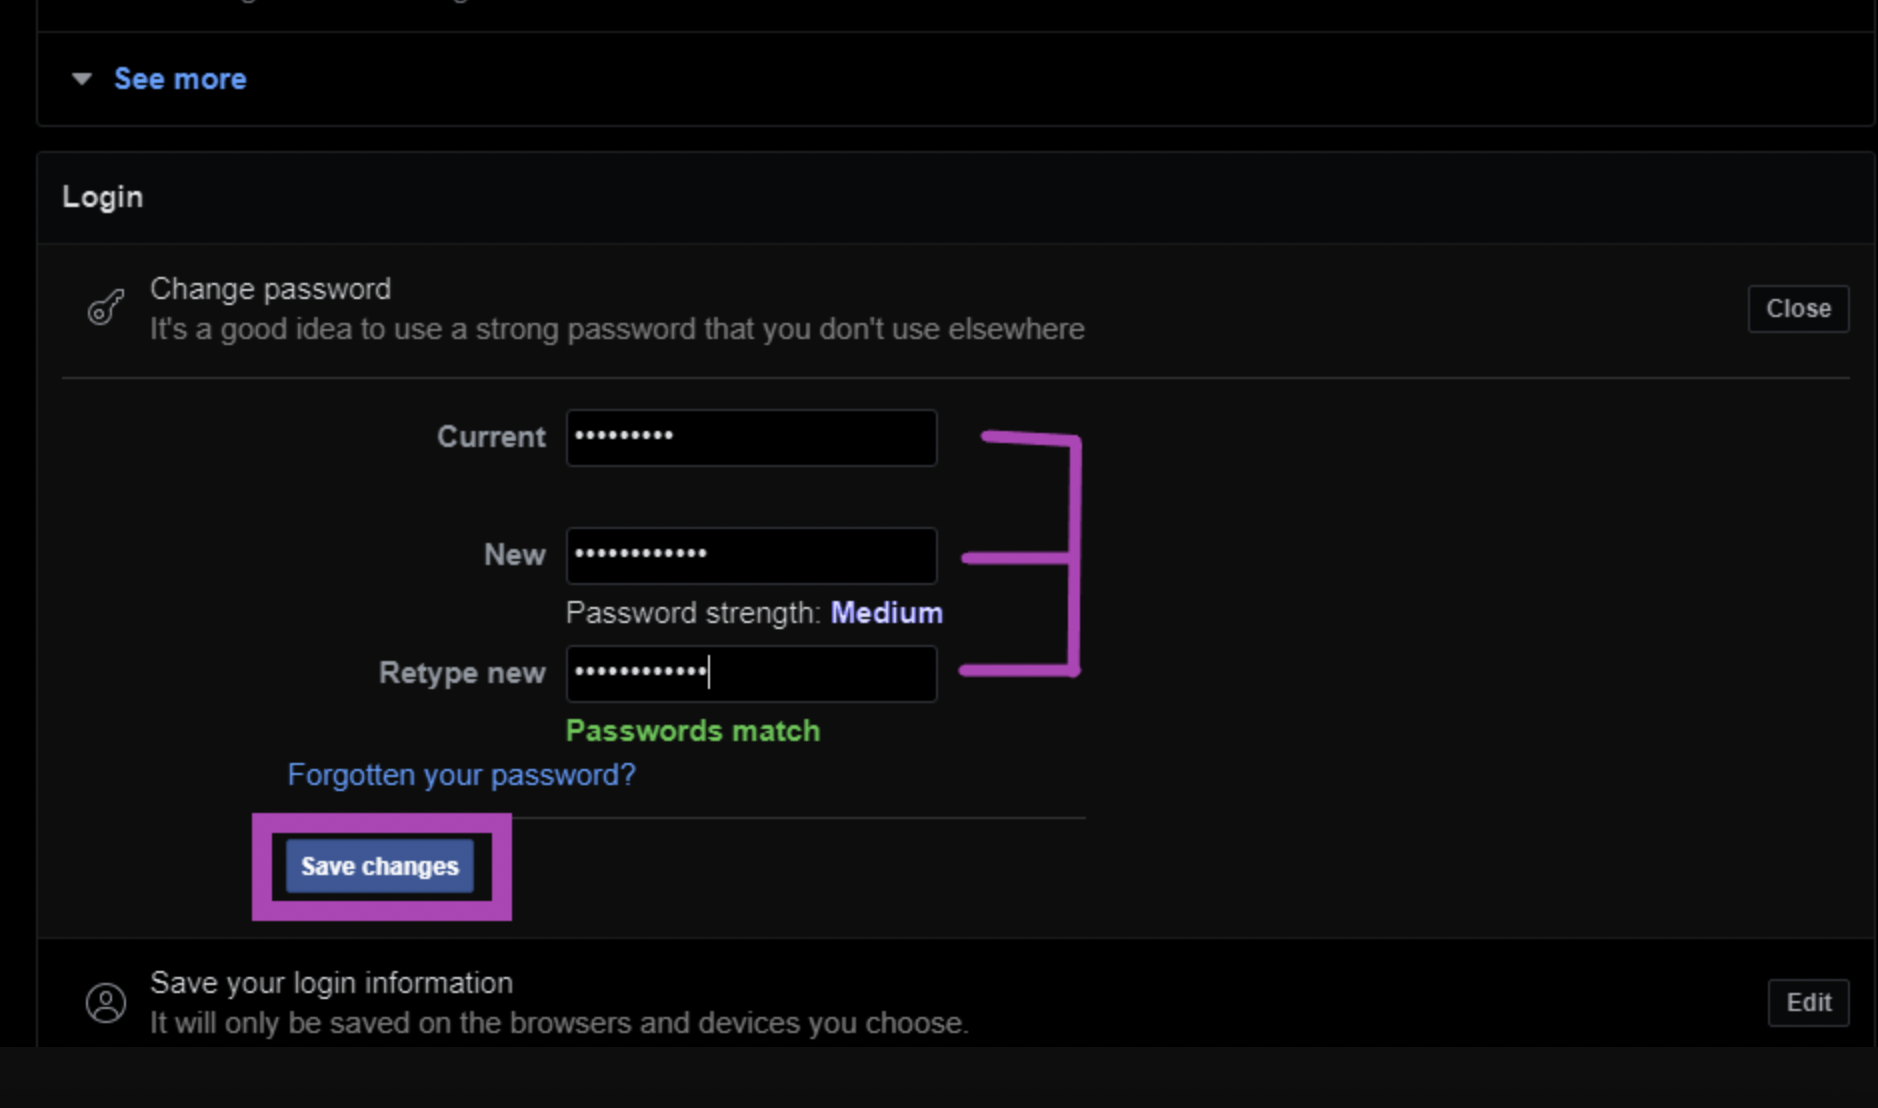Click the Medium password strength indicator
Viewport: 1878px width, 1108px height.
coord(886,613)
